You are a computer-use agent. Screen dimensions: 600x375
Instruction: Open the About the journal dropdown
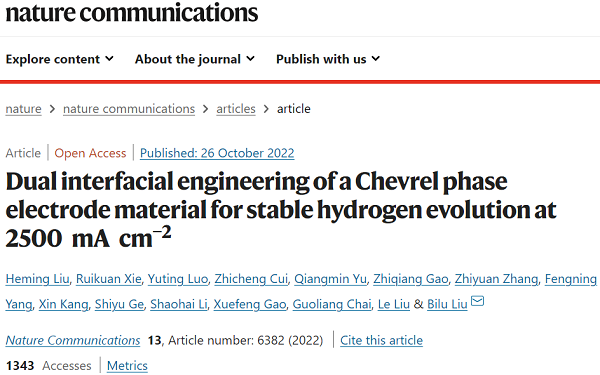pyautogui.click(x=195, y=59)
